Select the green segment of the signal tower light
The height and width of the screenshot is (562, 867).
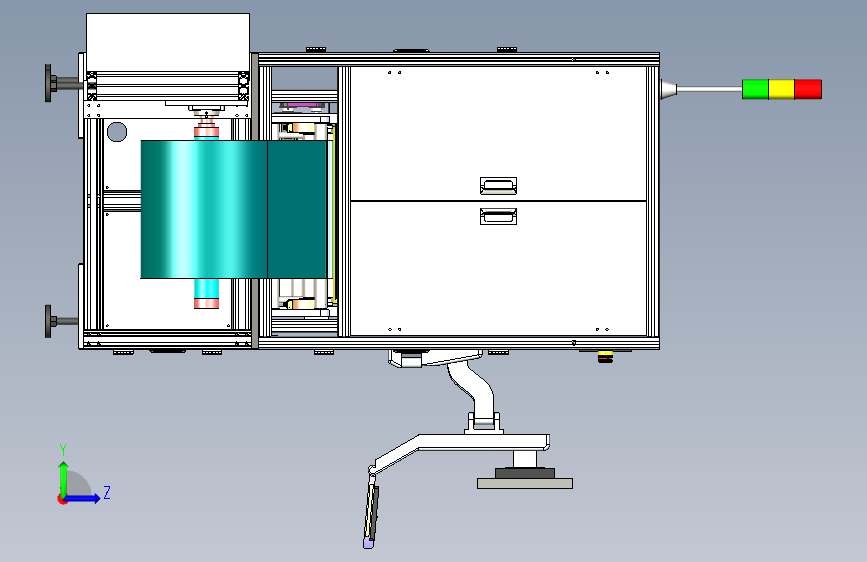coord(755,89)
